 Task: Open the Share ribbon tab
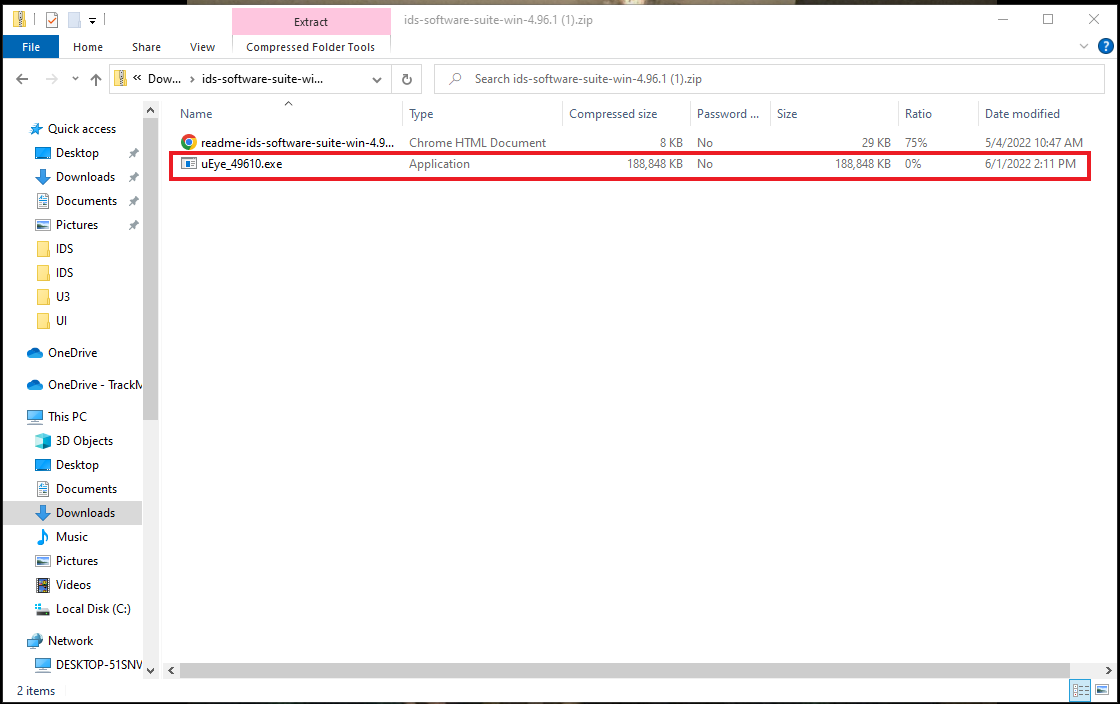(146, 47)
